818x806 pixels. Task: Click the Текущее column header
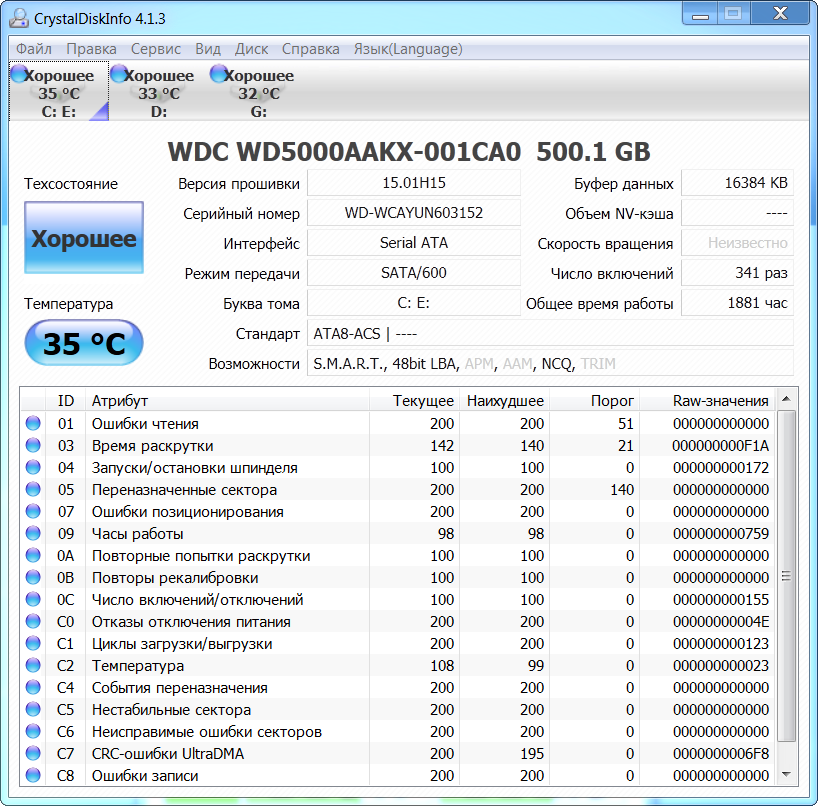pos(414,400)
